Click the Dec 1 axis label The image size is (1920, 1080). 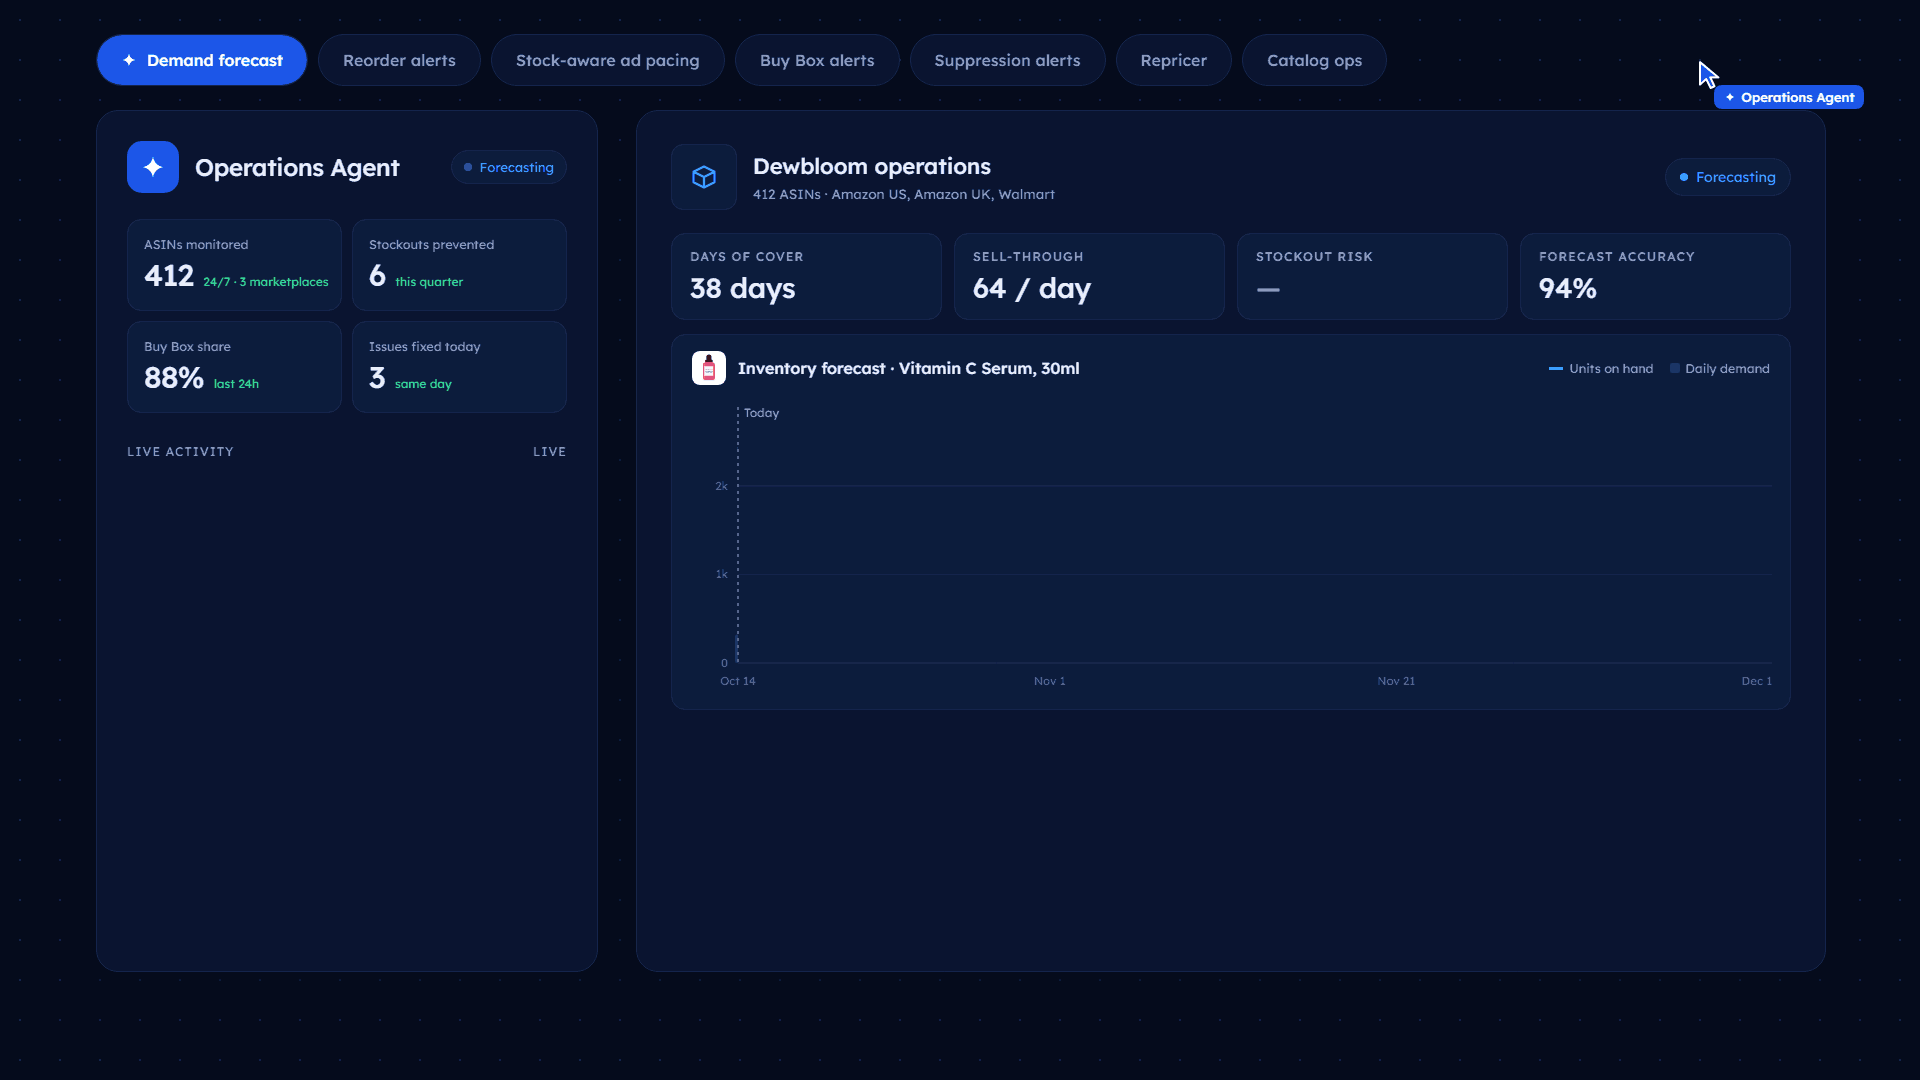[1756, 681]
